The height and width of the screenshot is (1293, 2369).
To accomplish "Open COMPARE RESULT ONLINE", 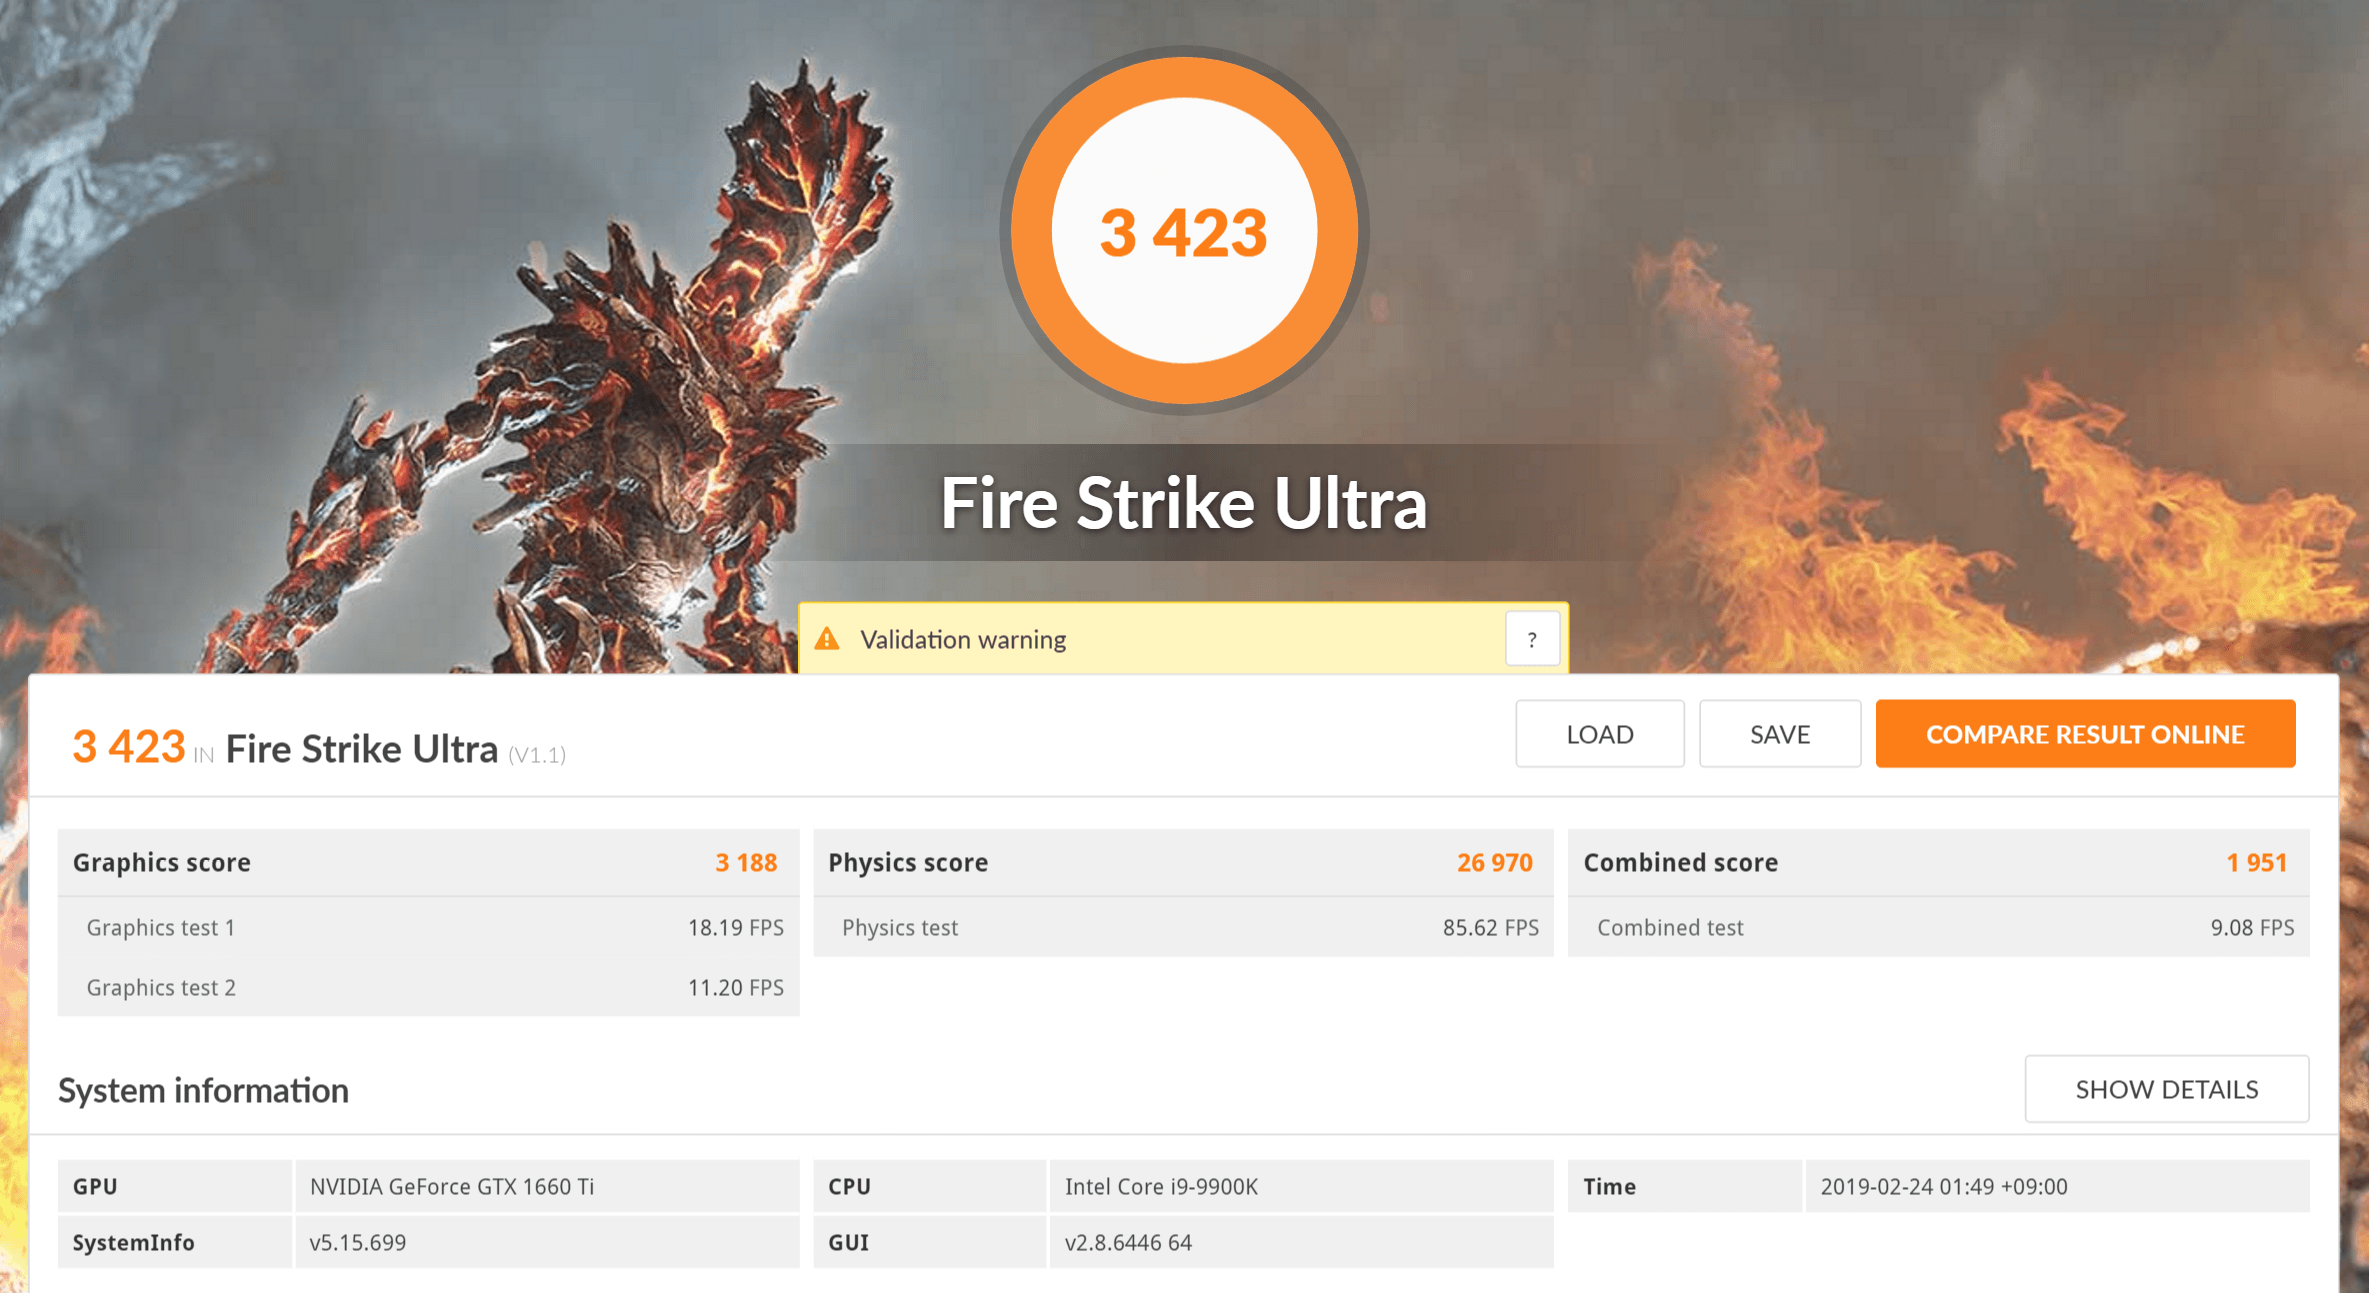I will [2085, 734].
